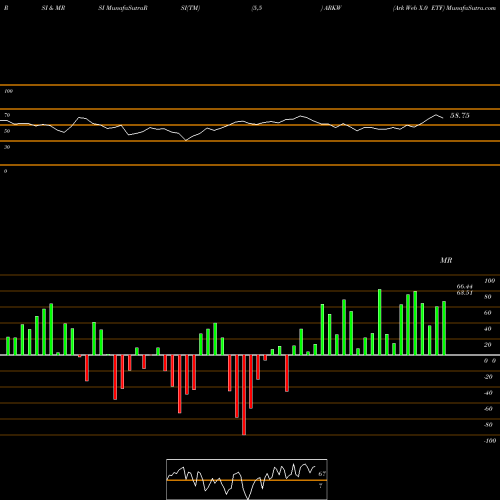Click the (Ark Web X.0 ETF) MunafaSutra.com header text
Screen dimensions: 500x500
[x=444, y=8]
